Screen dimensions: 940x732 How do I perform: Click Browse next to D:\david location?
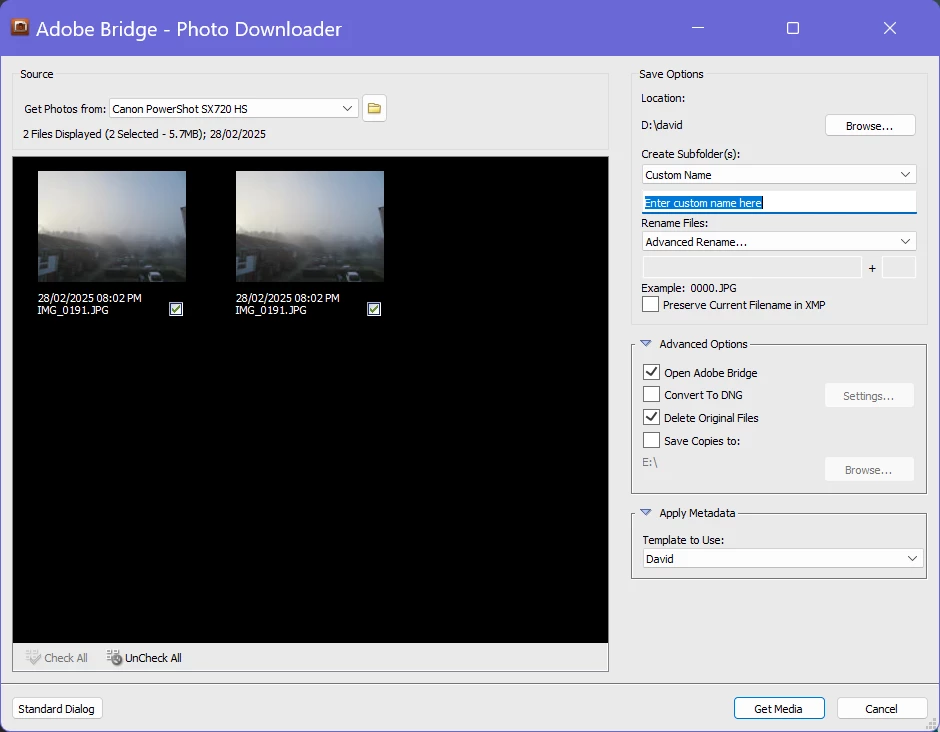click(870, 125)
